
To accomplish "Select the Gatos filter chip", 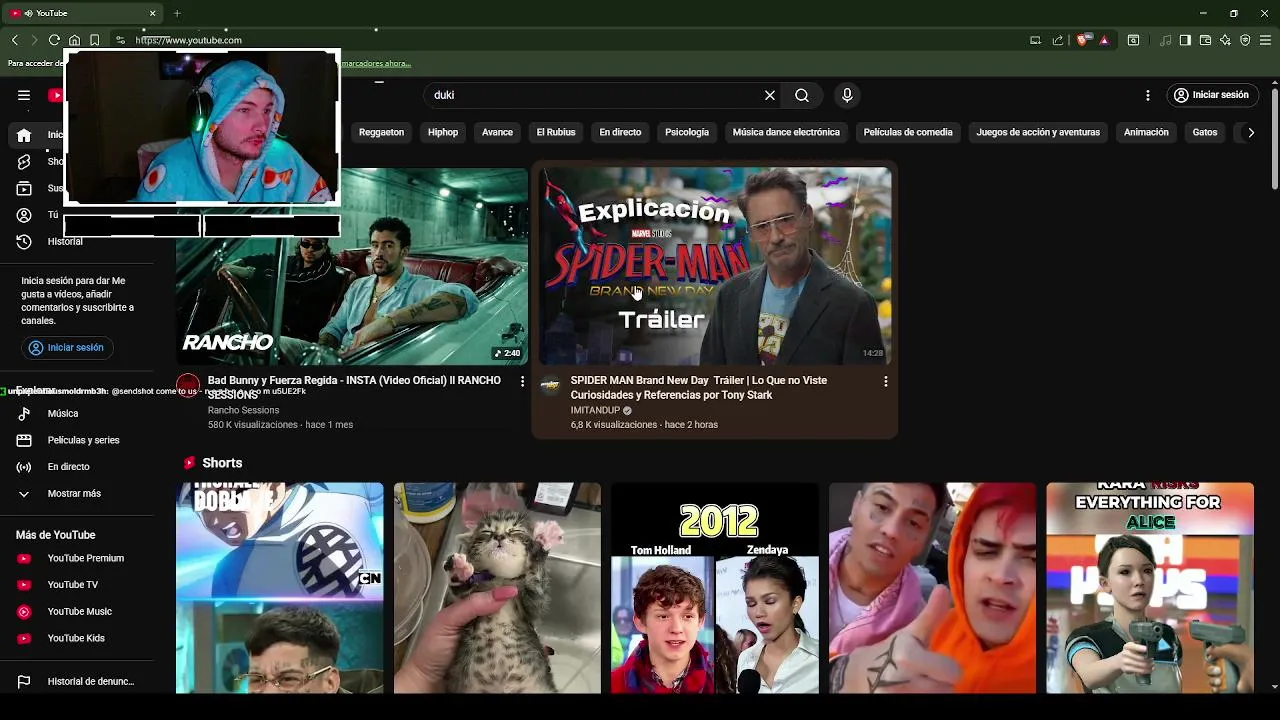I will [1205, 132].
